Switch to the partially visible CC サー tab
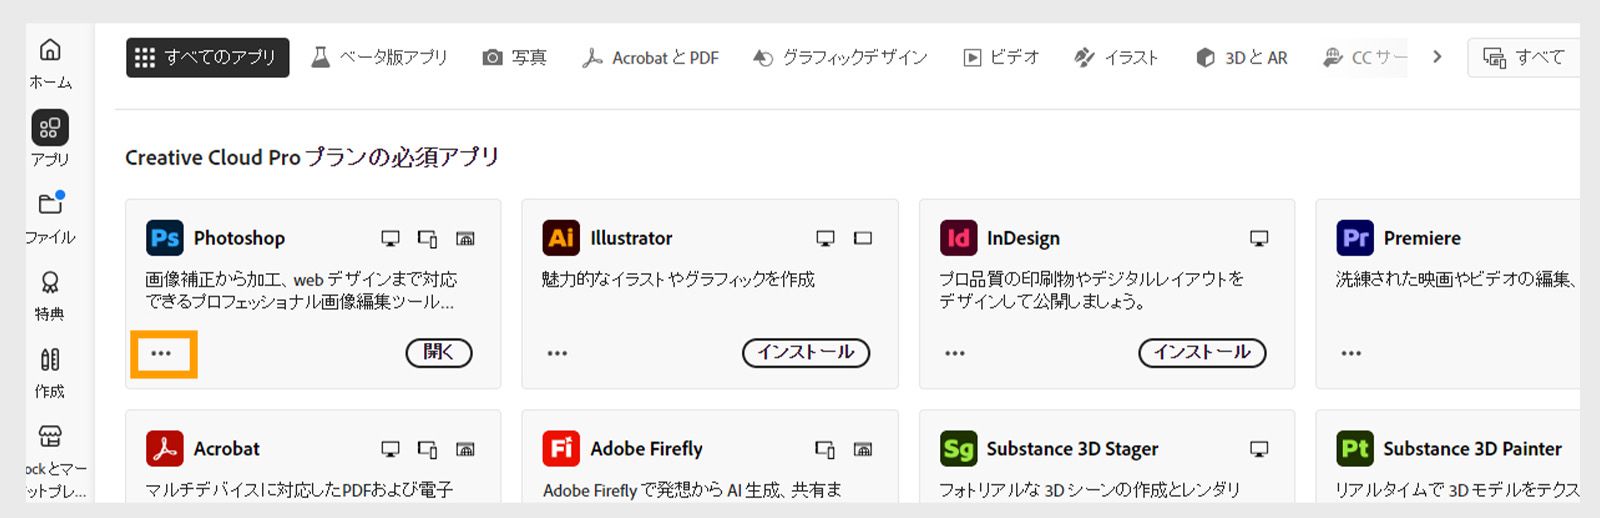The width and height of the screenshot is (1600, 518). click(1364, 58)
